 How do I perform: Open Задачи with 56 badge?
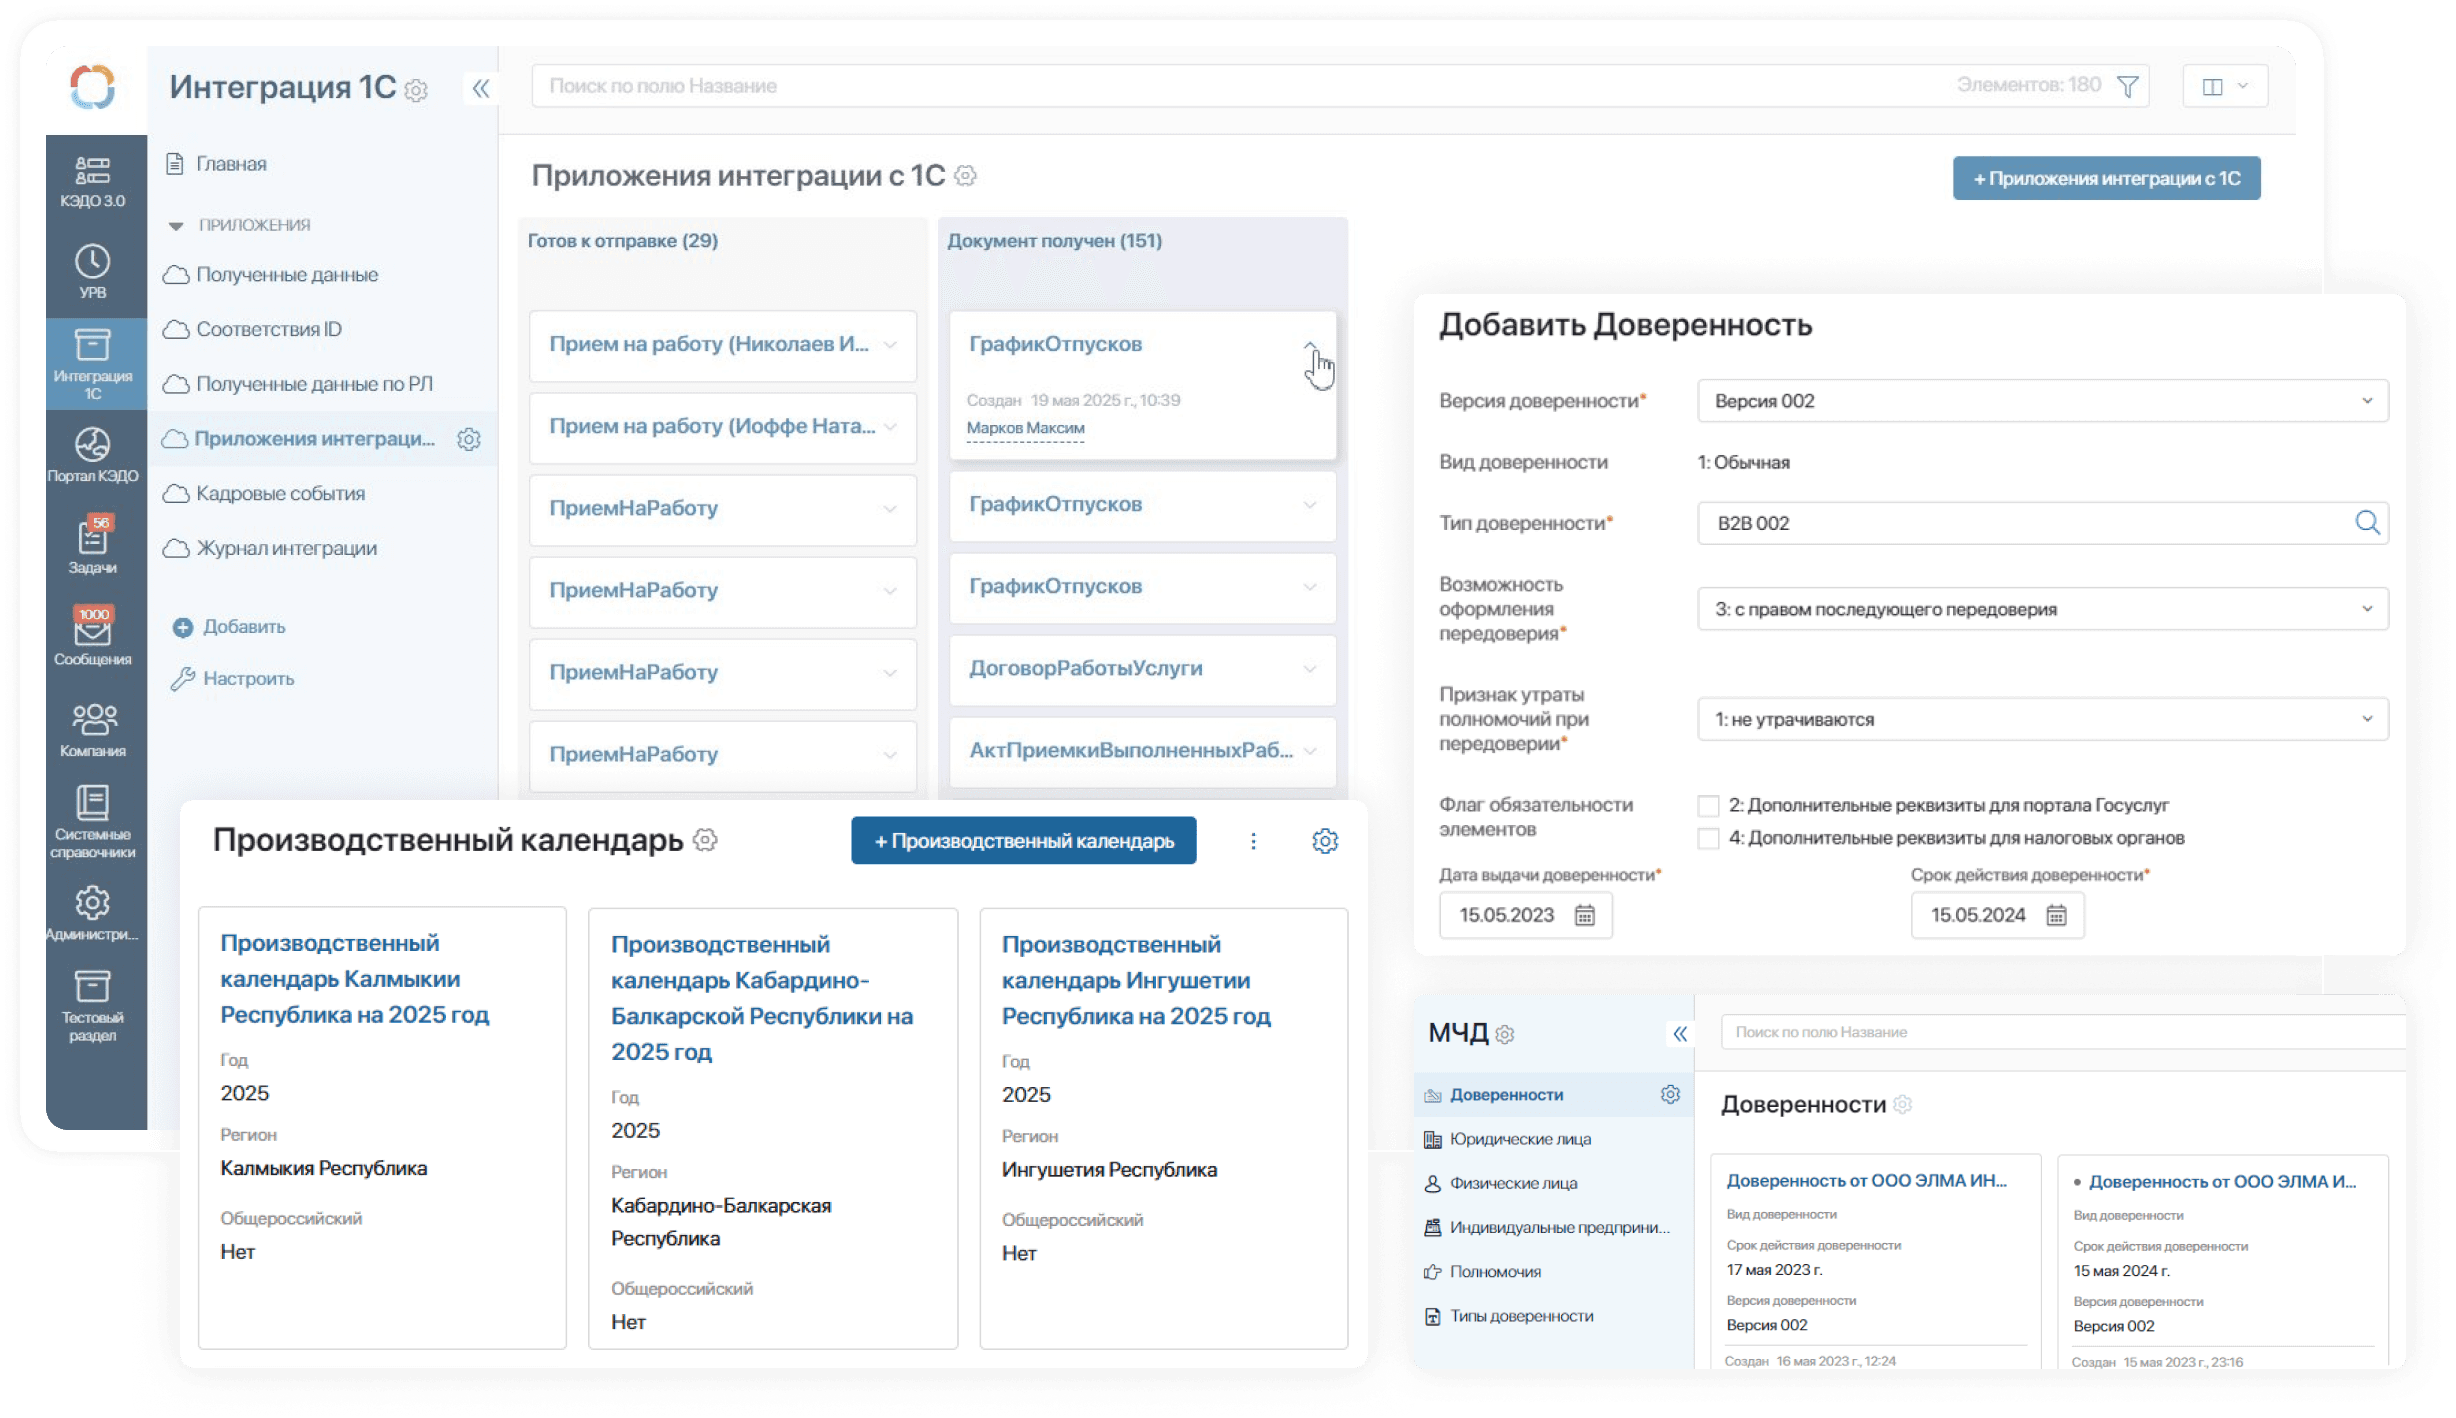tap(92, 539)
